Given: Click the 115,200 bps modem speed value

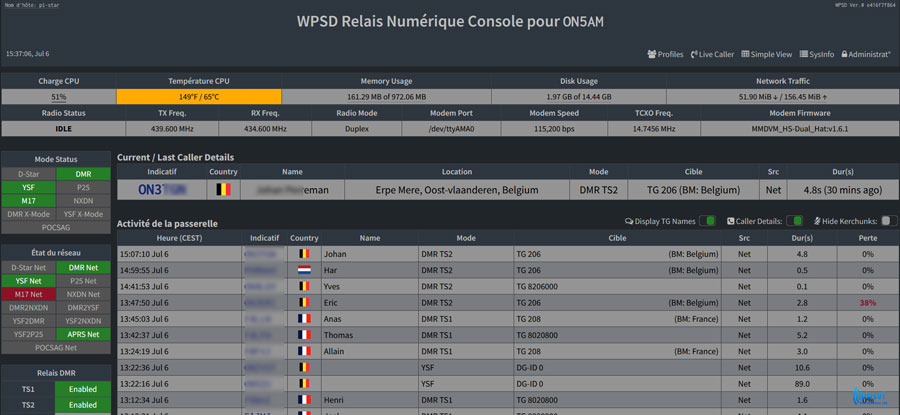Looking at the screenshot, I should coord(554,129).
